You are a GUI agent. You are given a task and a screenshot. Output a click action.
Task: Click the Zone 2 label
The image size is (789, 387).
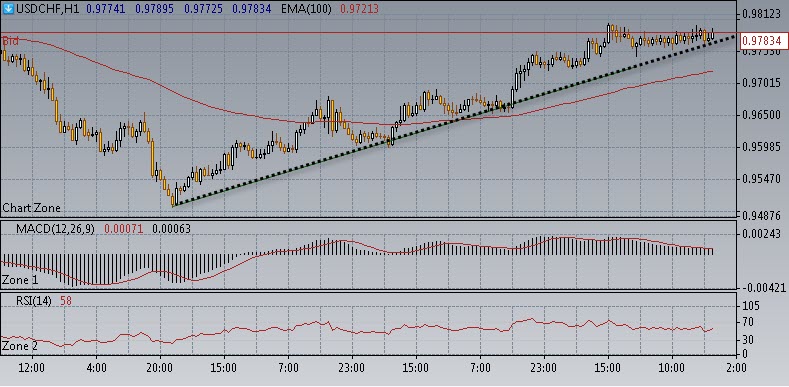[20, 346]
